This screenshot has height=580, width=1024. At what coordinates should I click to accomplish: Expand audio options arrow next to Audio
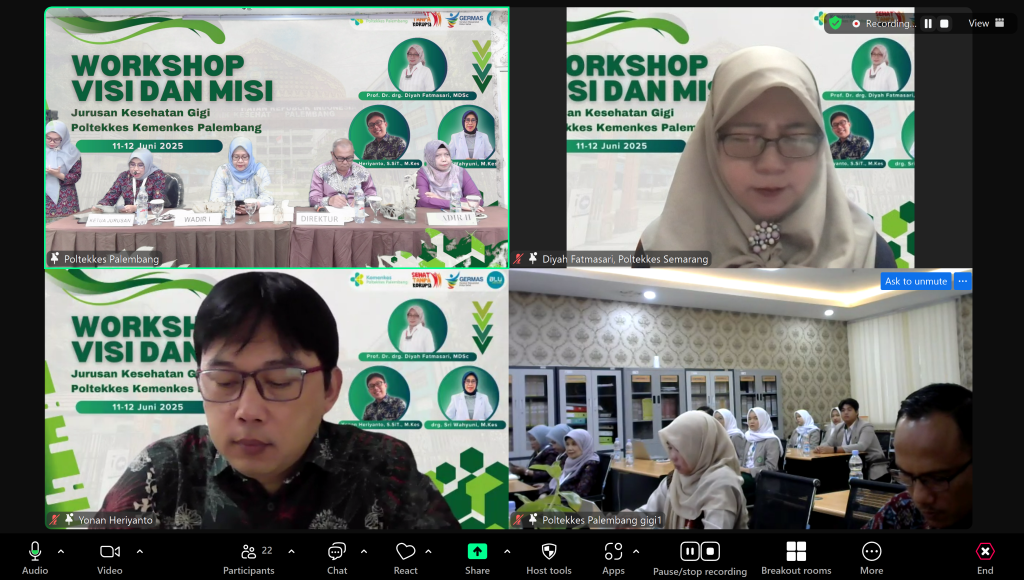[60, 551]
